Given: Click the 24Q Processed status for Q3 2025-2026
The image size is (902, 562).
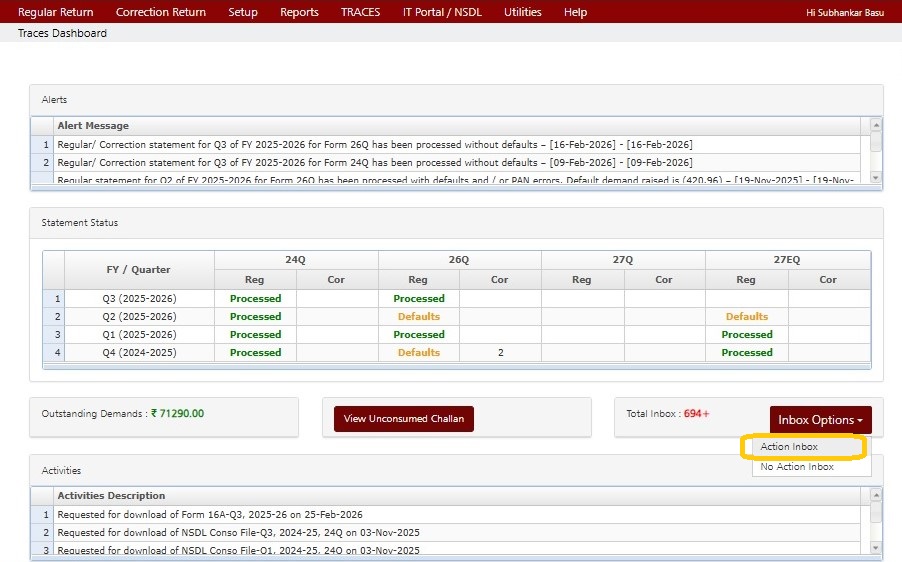Looking at the screenshot, I should pos(255,299).
